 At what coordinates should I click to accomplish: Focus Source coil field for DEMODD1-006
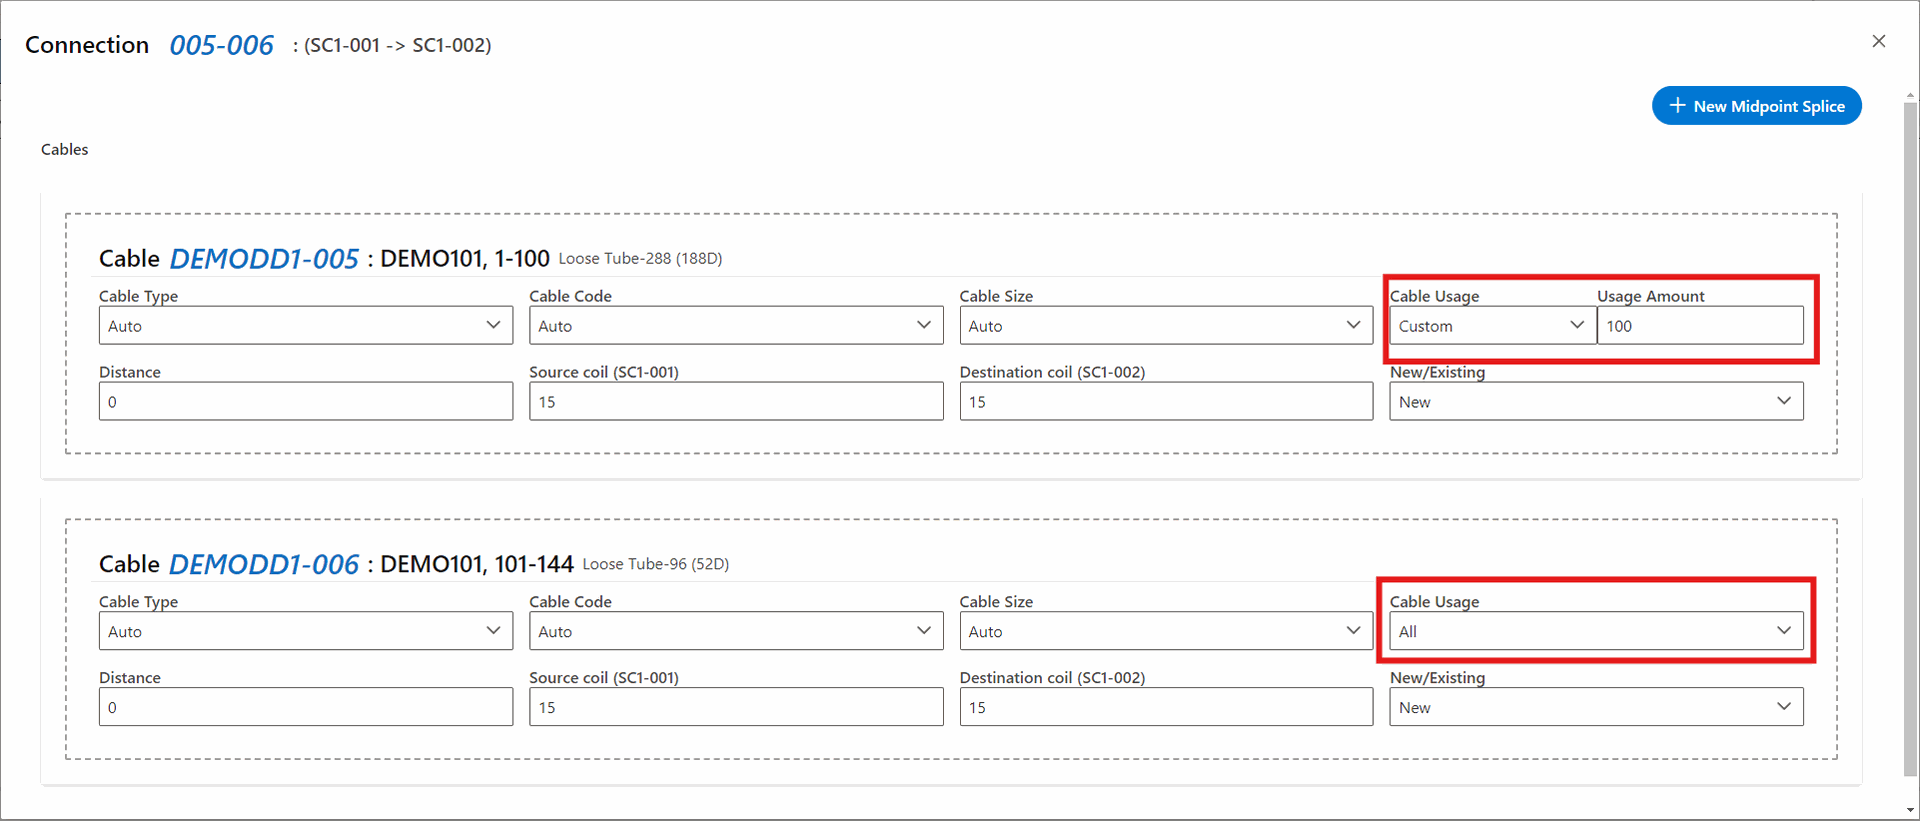[x=736, y=707]
